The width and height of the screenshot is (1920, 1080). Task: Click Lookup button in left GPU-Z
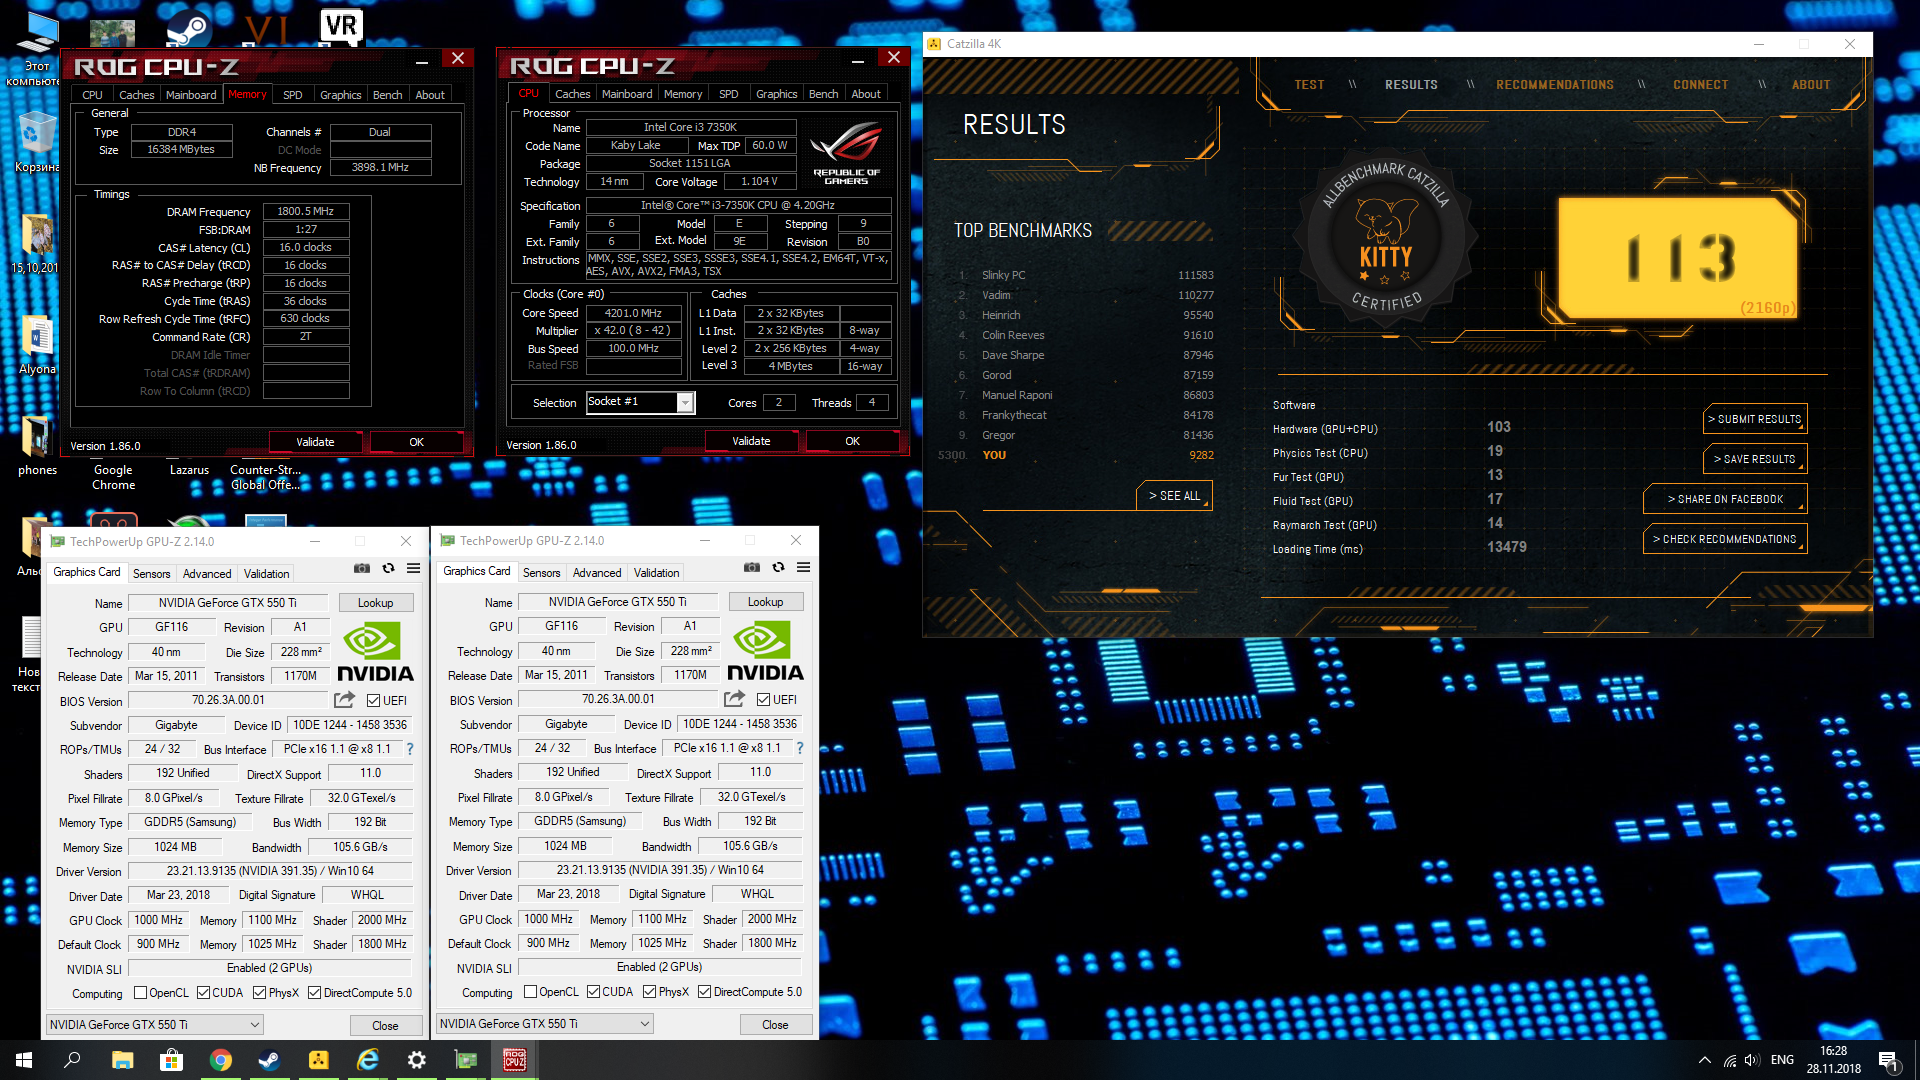point(375,603)
